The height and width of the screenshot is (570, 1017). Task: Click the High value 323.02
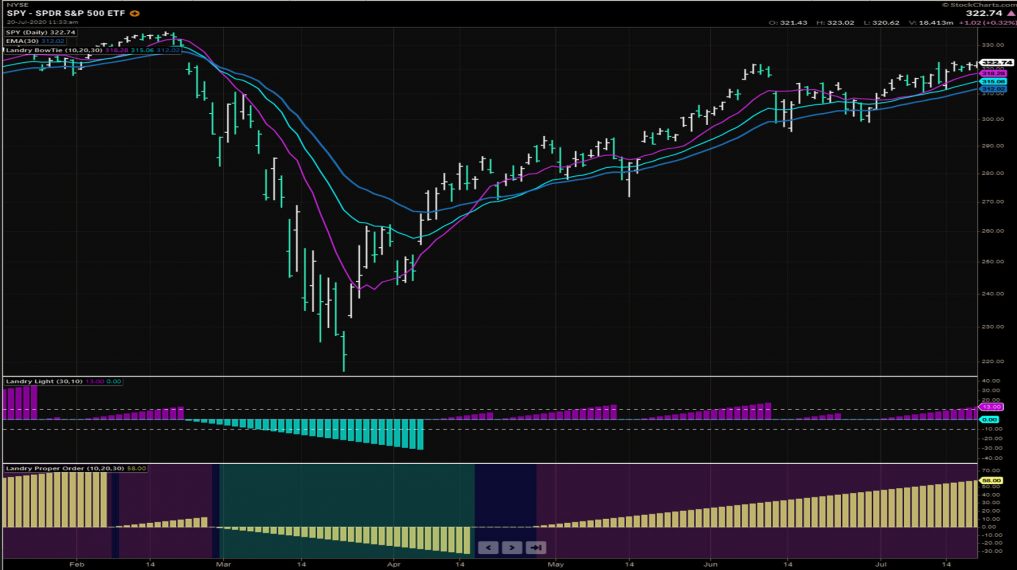[840, 23]
